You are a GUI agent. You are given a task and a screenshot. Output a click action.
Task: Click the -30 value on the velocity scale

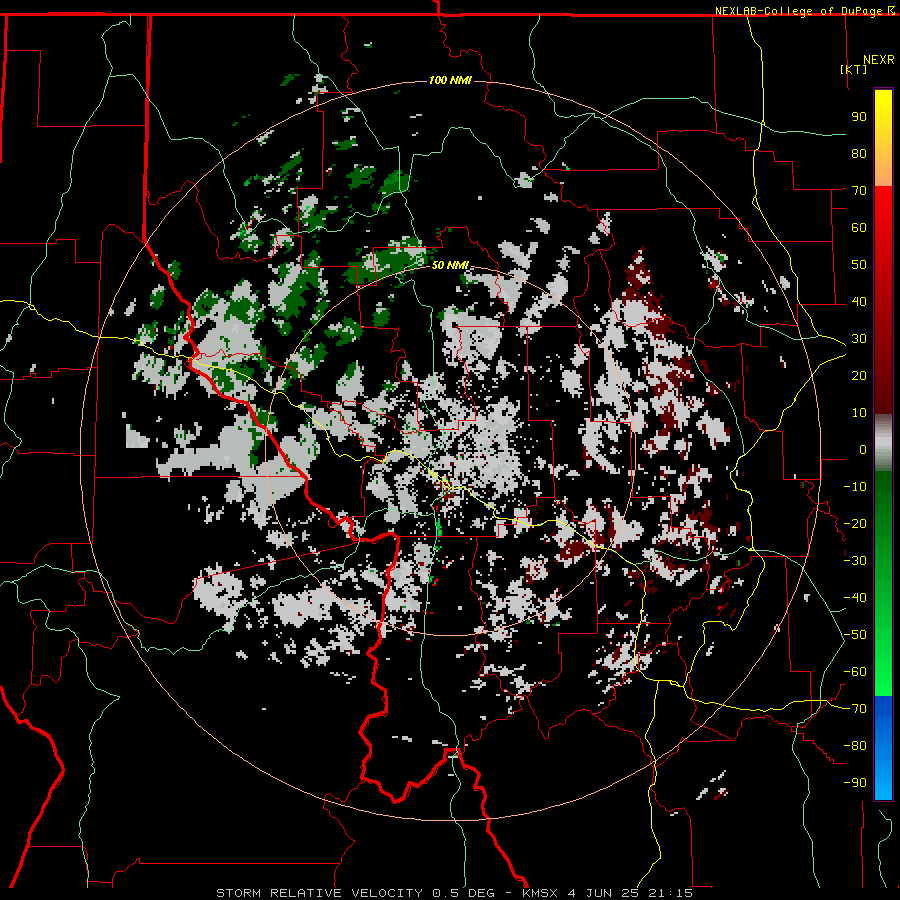(x=855, y=561)
